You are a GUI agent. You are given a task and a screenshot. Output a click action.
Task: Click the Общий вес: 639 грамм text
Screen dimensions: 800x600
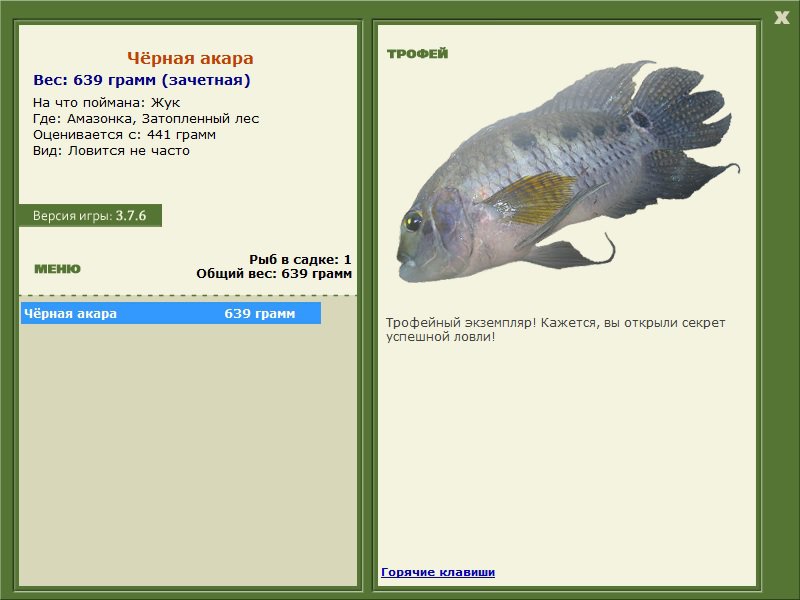tap(274, 273)
